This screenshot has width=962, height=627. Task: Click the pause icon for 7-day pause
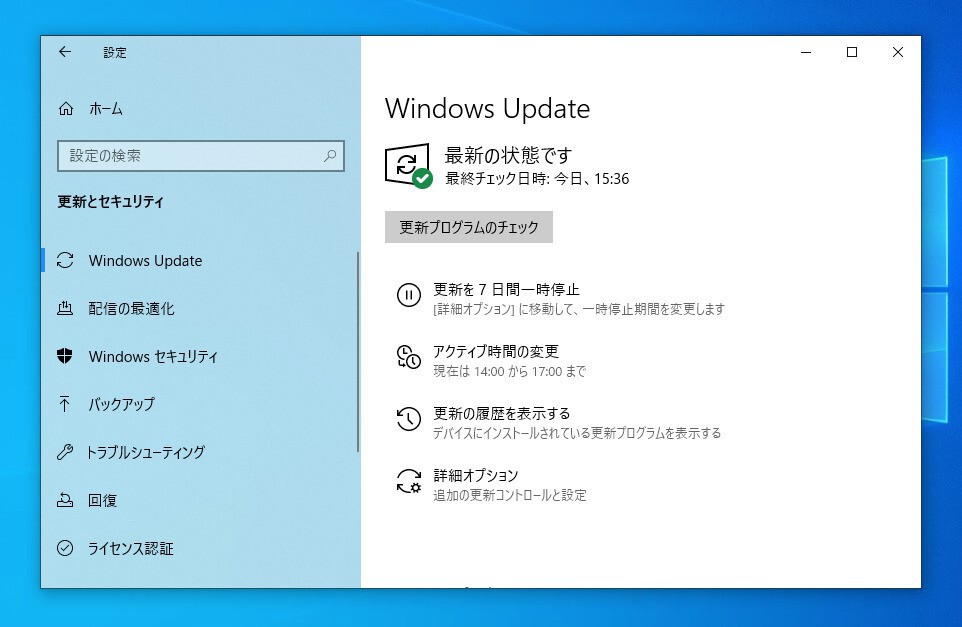[x=409, y=295]
